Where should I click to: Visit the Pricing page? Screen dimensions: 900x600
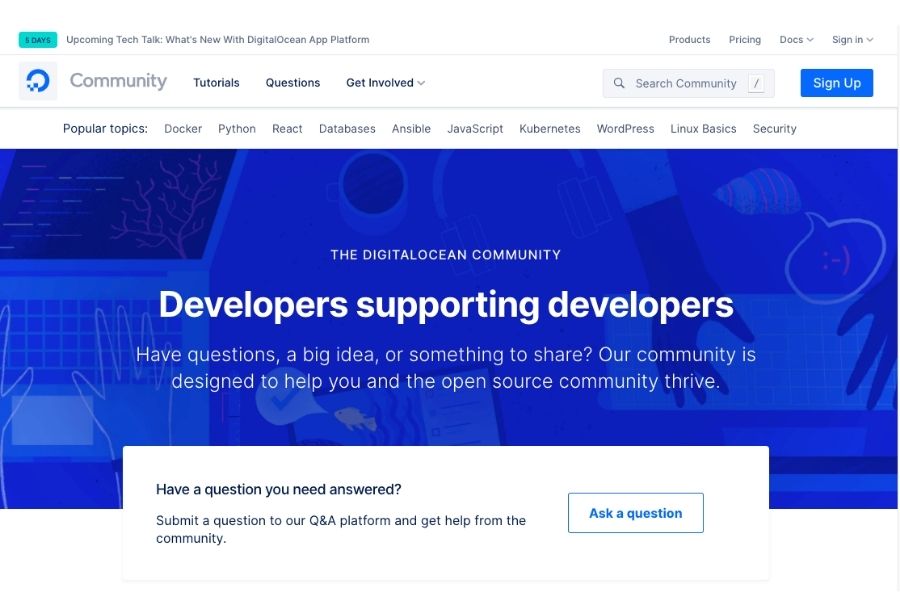745,40
